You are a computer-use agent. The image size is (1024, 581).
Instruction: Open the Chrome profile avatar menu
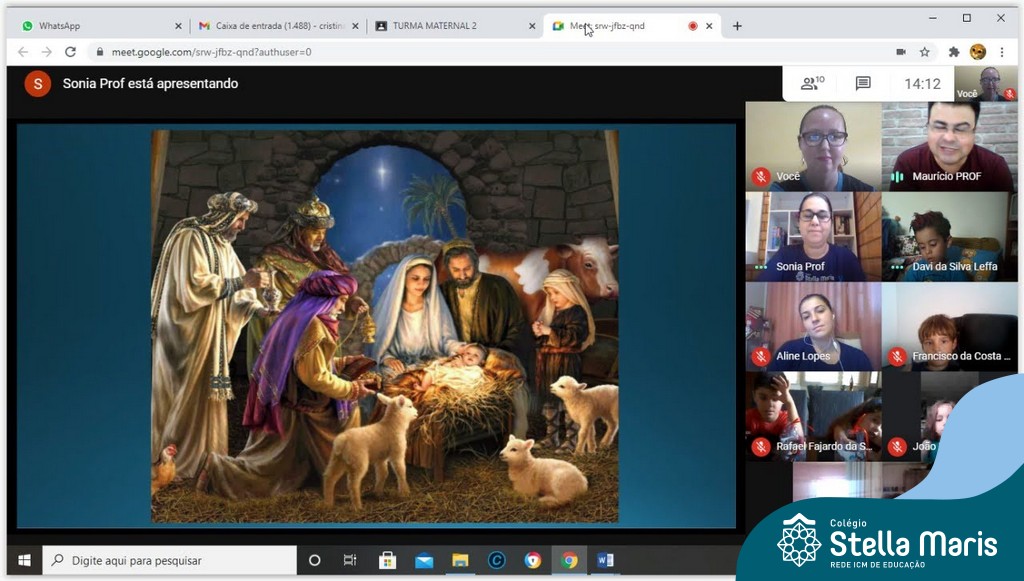point(978,52)
